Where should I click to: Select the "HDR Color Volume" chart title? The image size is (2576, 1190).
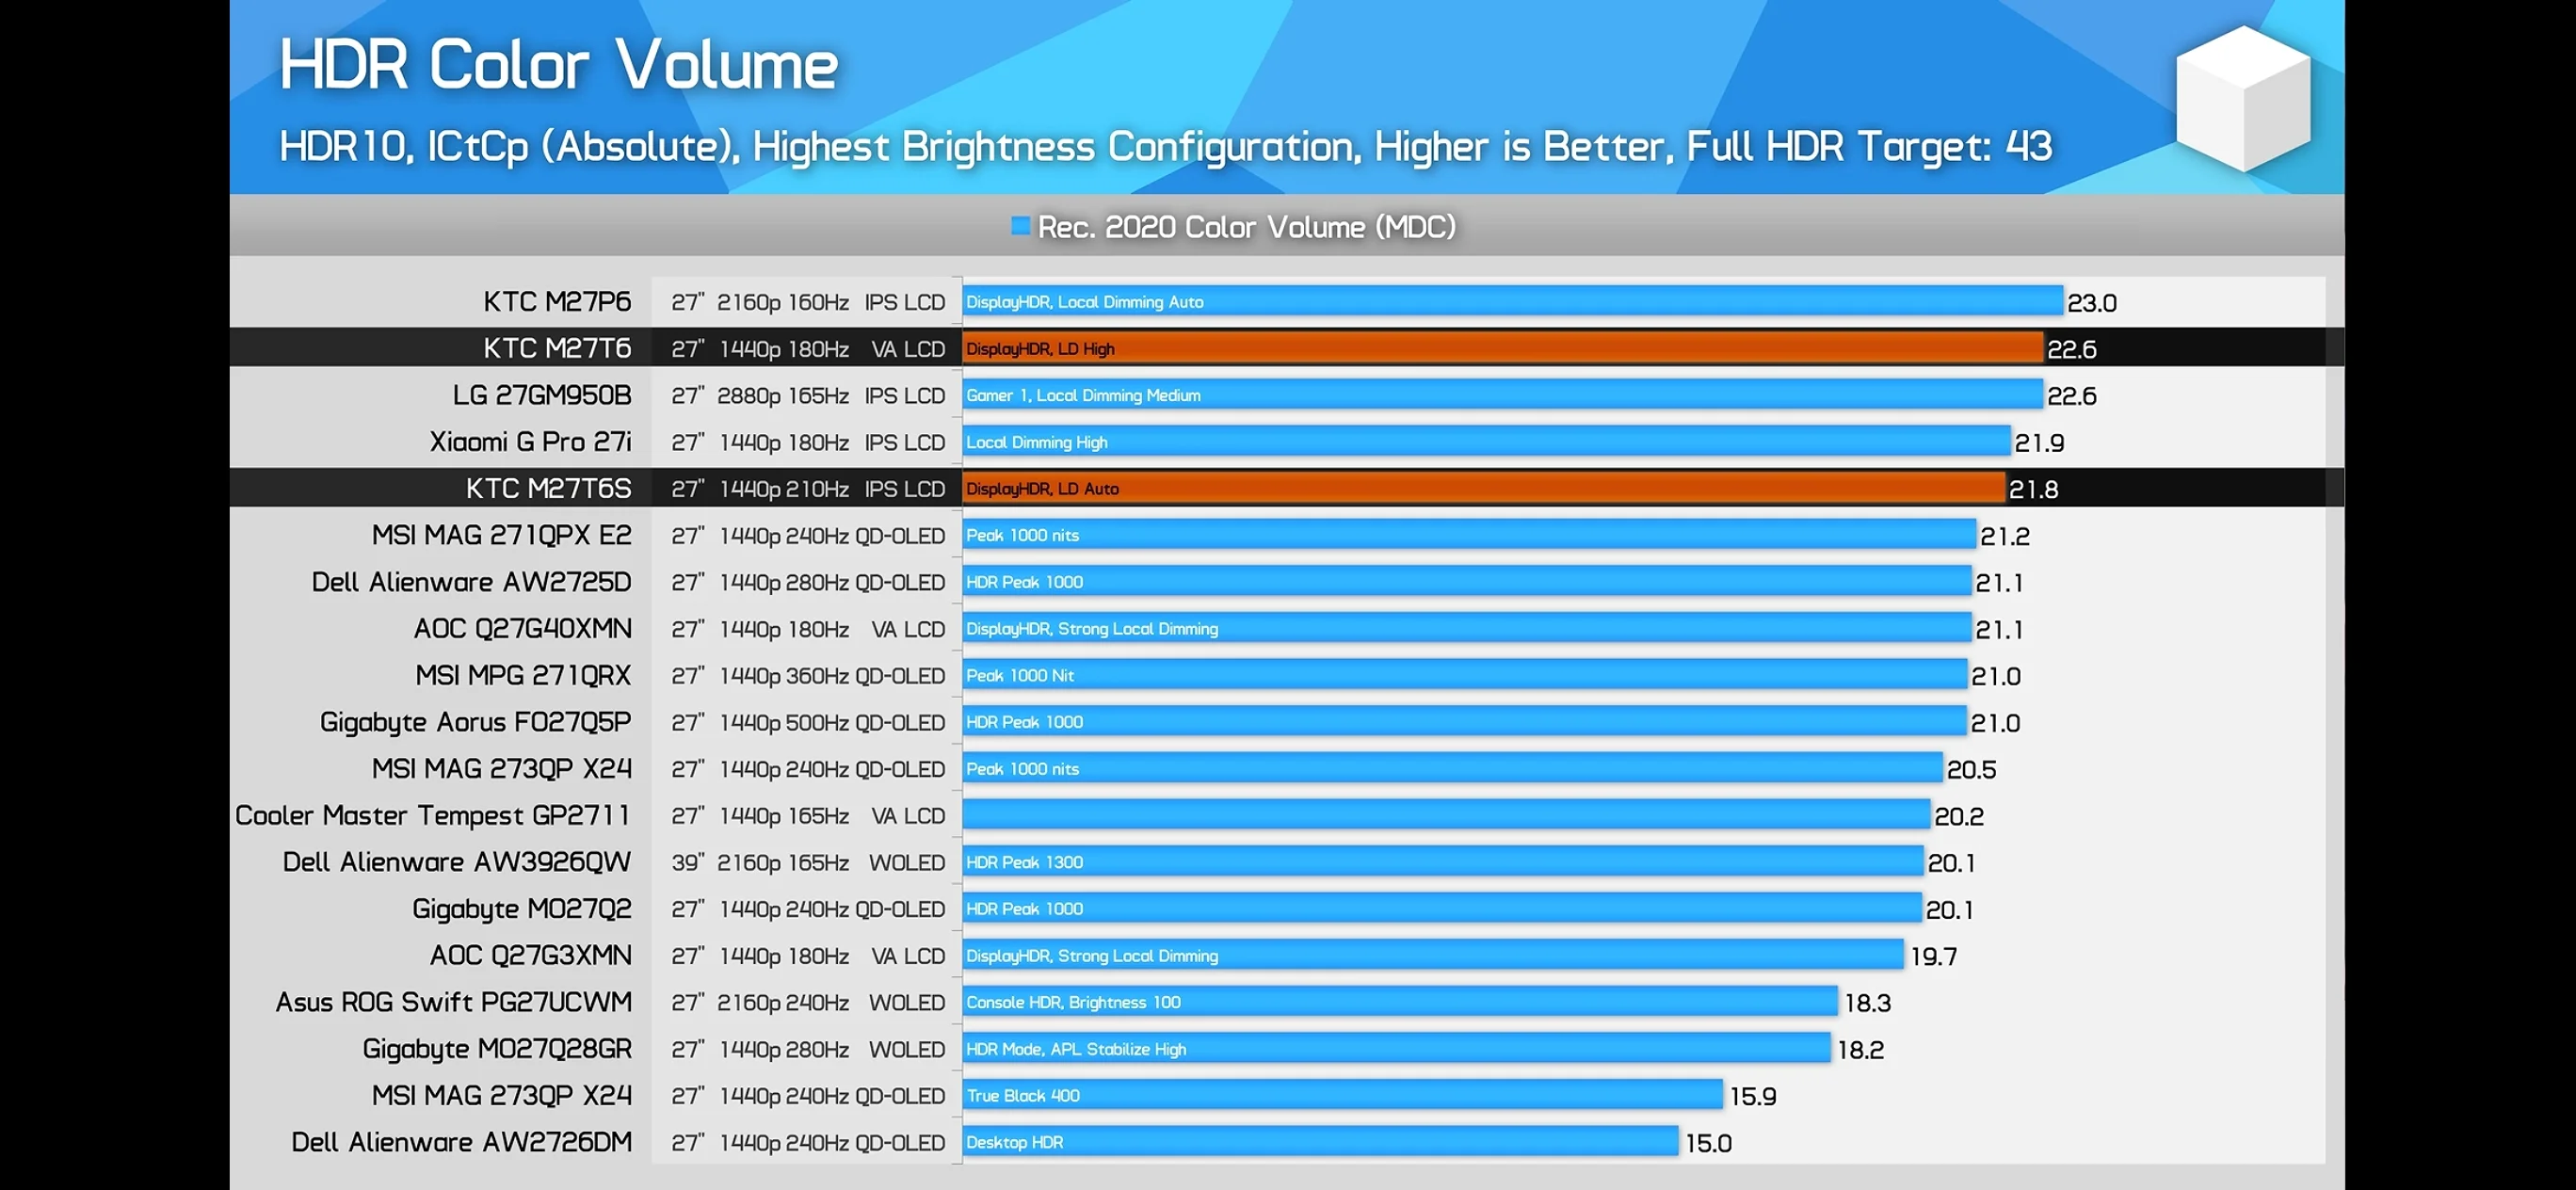pyautogui.click(x=558, y=65)
